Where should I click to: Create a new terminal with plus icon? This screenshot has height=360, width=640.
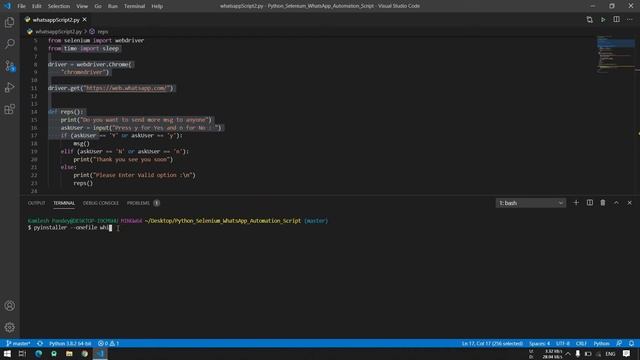tap(576, 203)
